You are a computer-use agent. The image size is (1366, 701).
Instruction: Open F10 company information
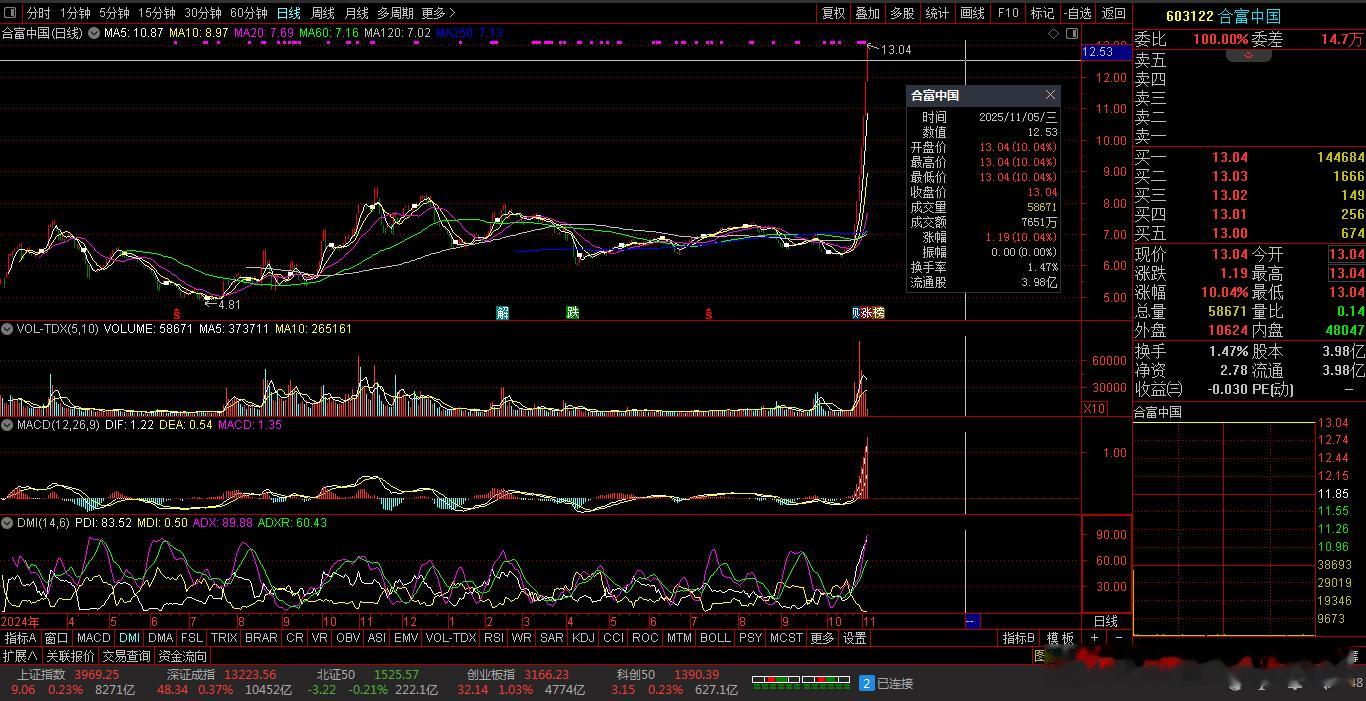(1008, 13)
